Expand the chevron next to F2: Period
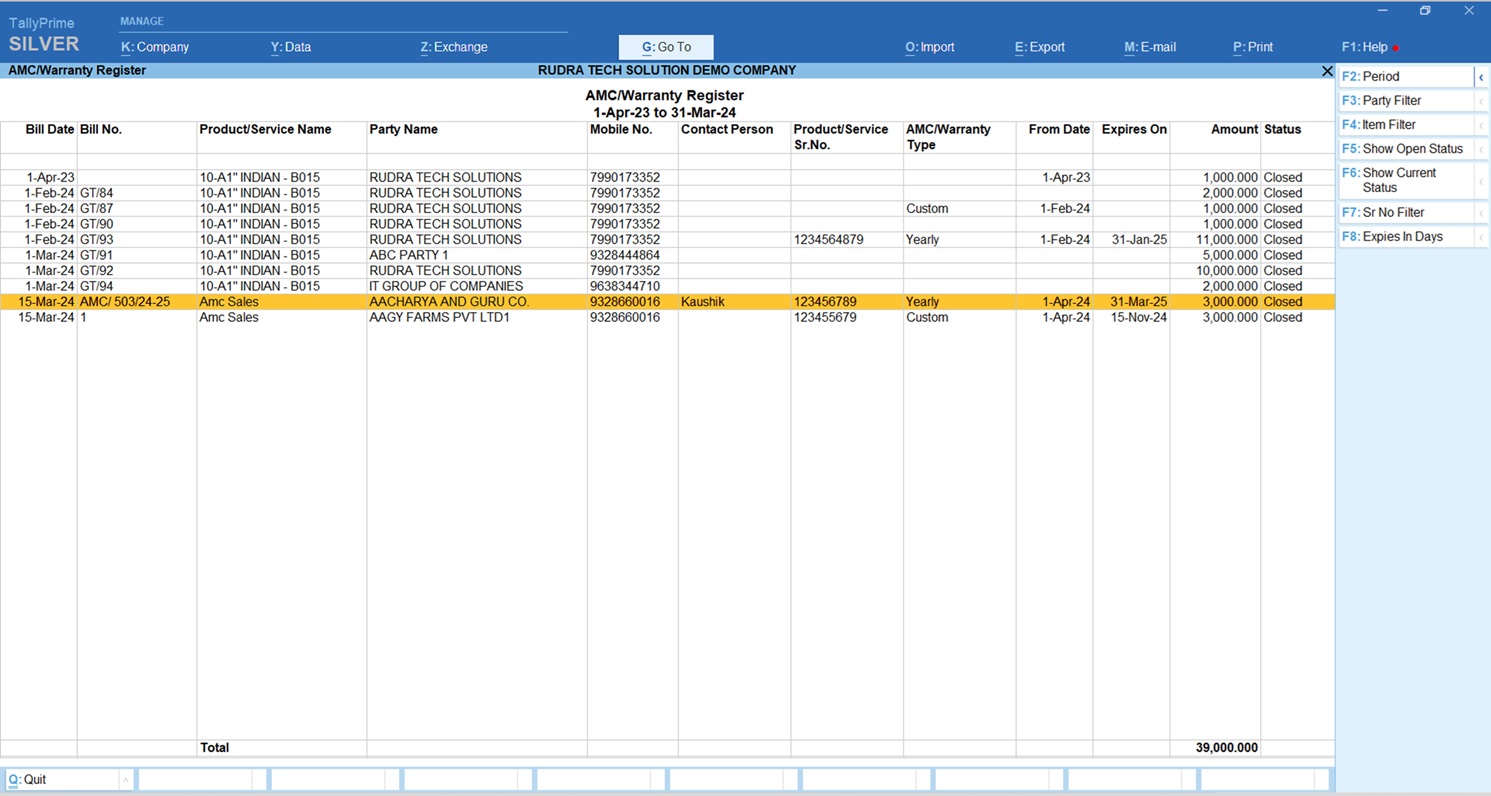Image resolution: width=1491 pixels, height=796 pixels. pos(1481,77)
